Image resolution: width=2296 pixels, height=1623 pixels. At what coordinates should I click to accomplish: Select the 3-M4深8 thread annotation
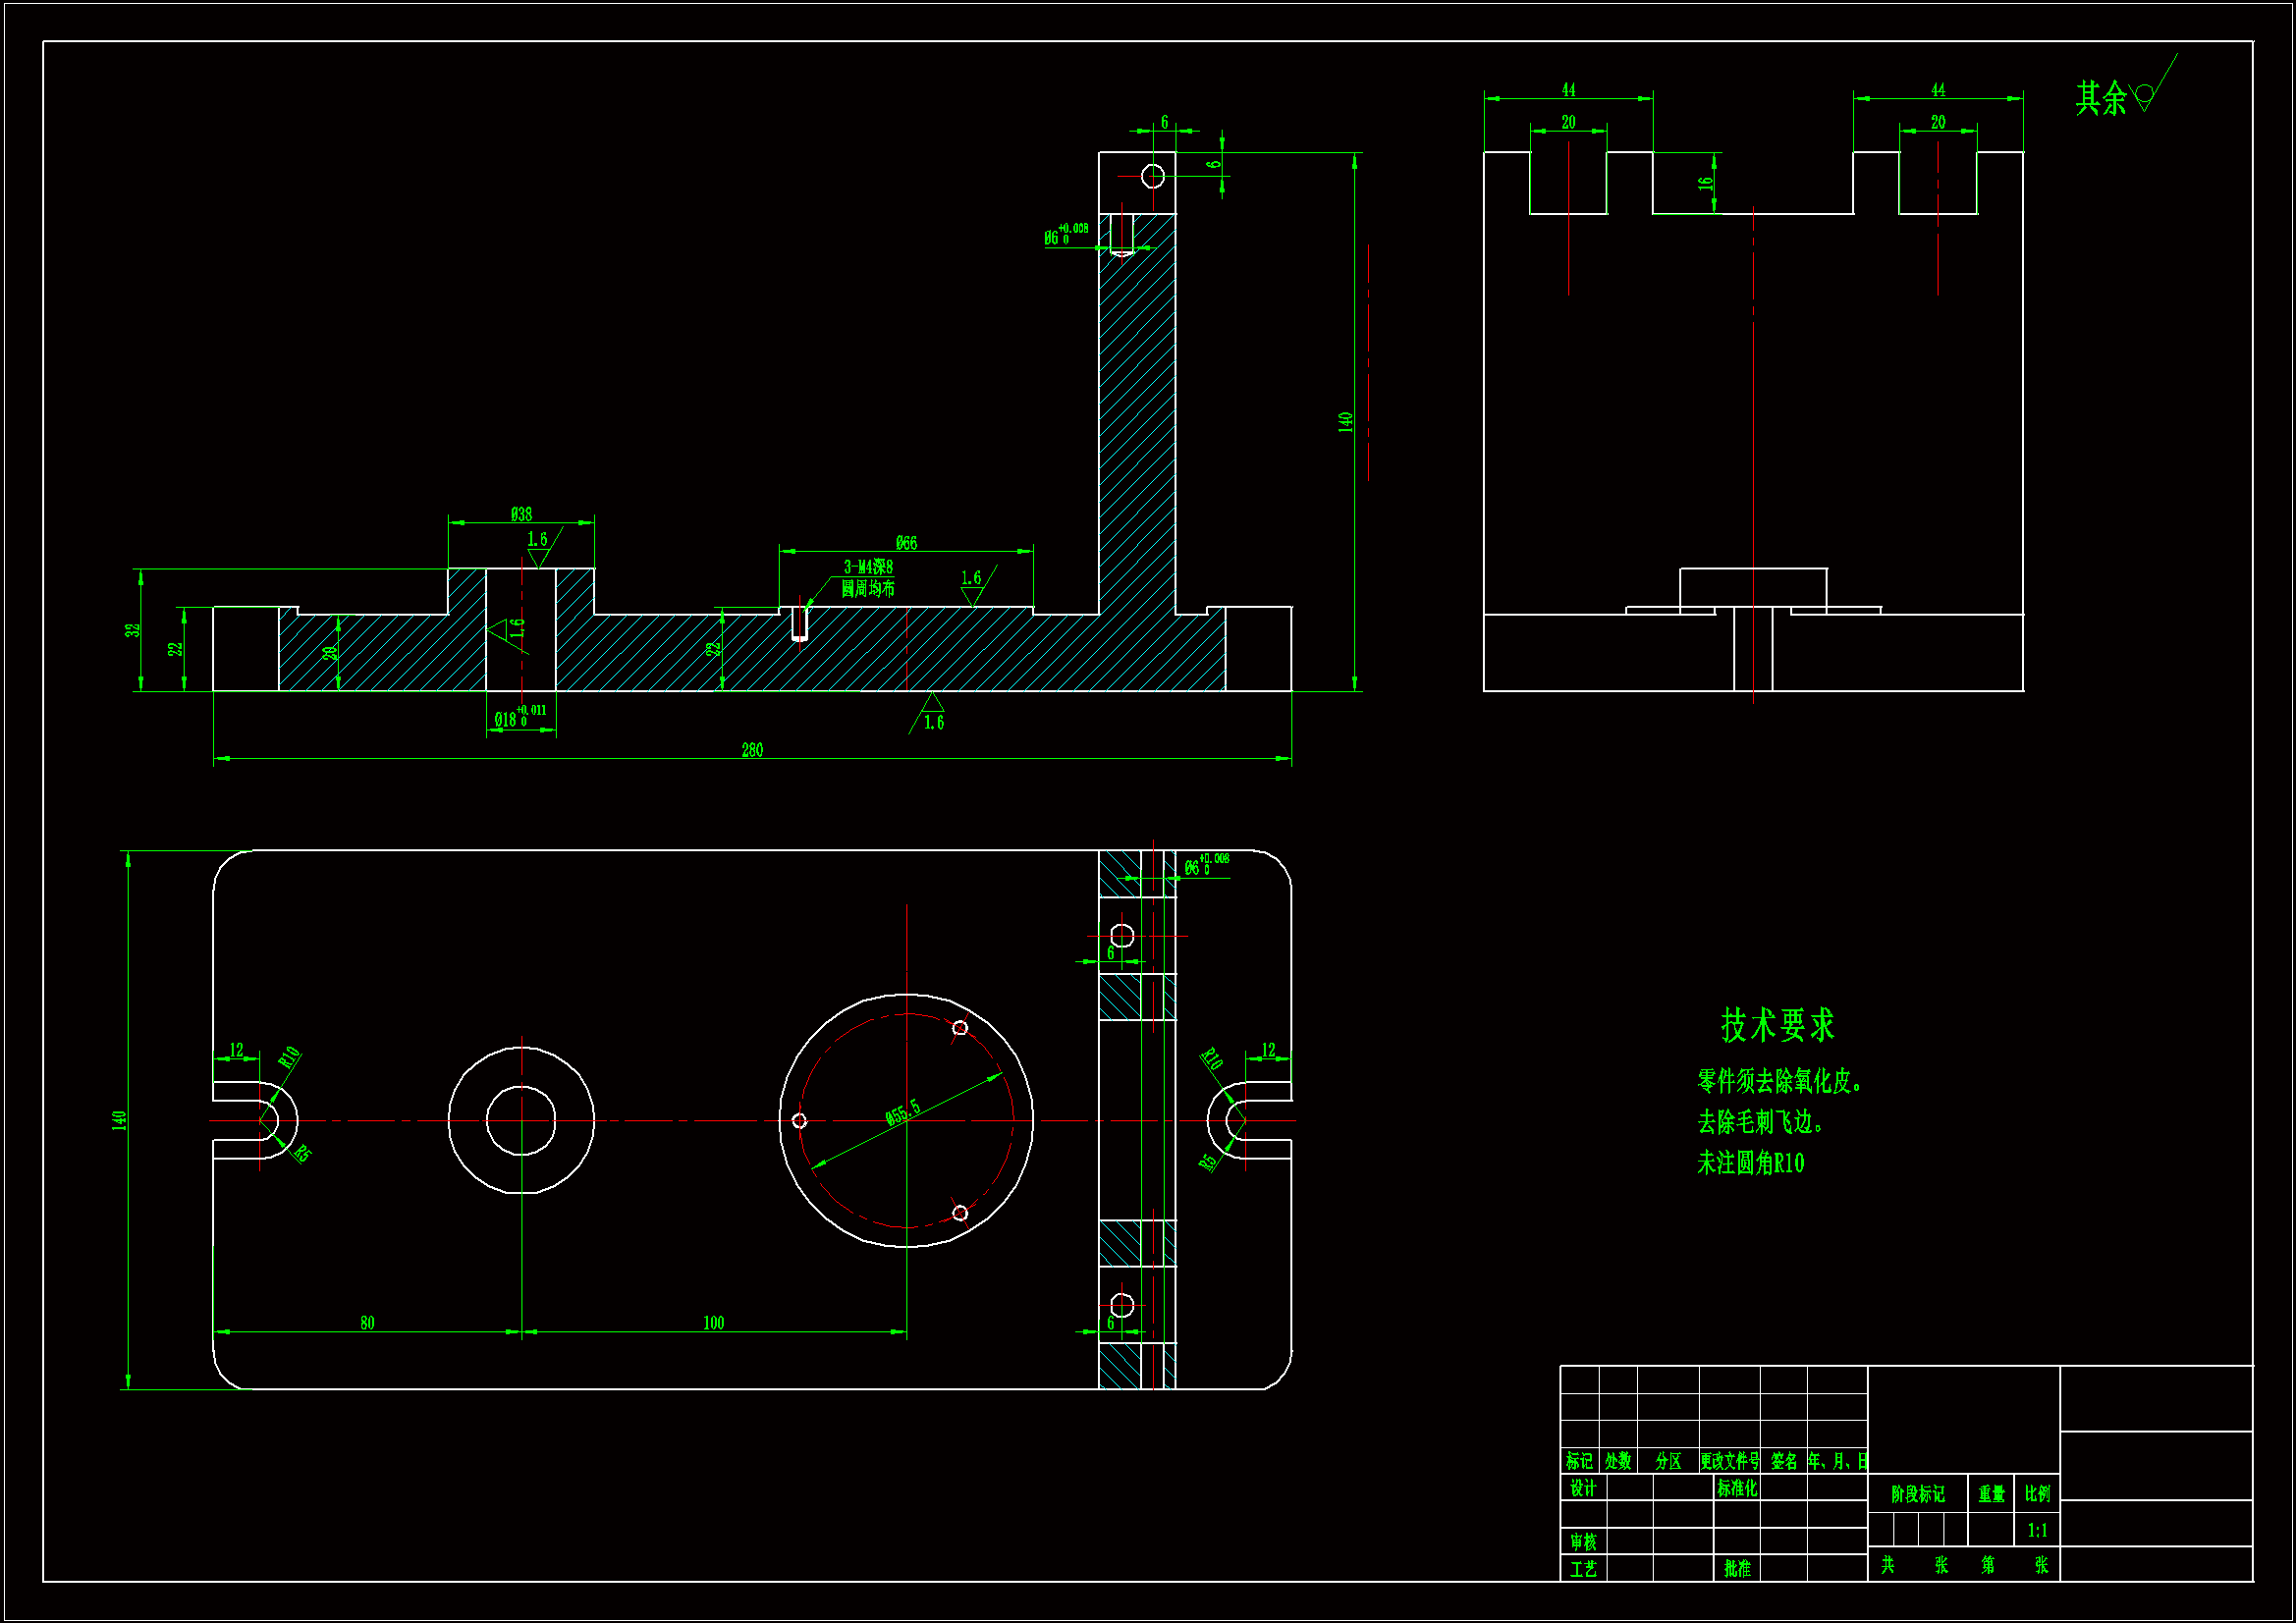pyautogui.click(x=867, y=567)
